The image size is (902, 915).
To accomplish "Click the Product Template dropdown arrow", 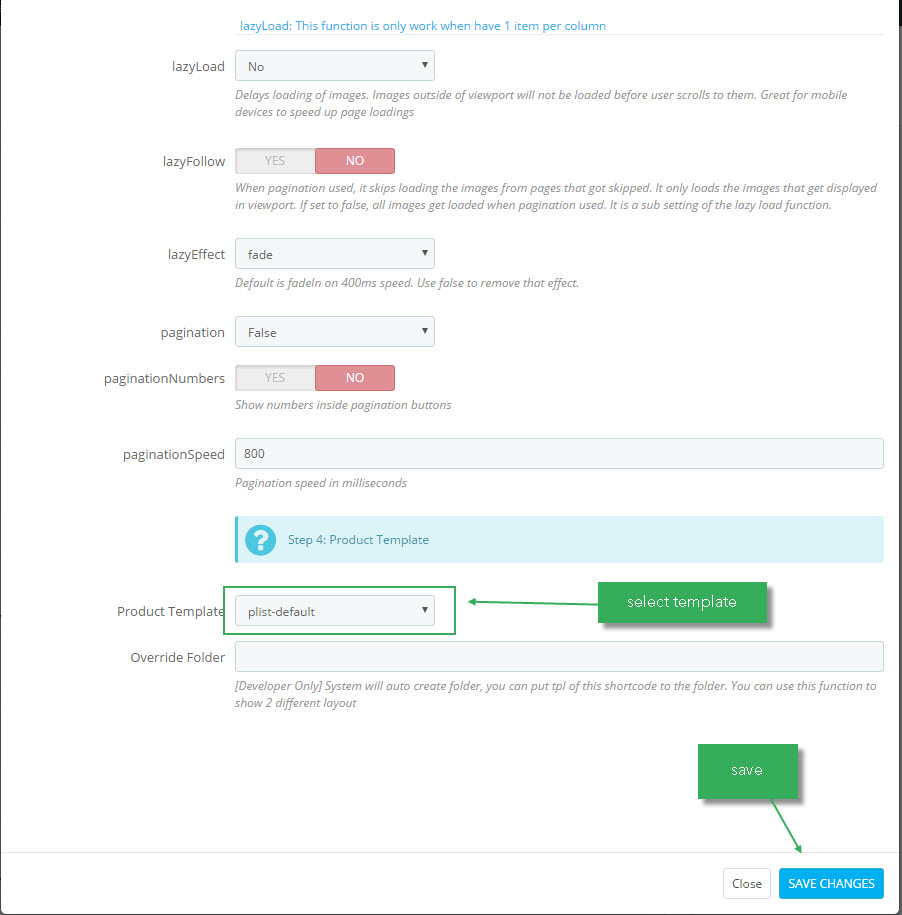I will click(x=425, y=610).
